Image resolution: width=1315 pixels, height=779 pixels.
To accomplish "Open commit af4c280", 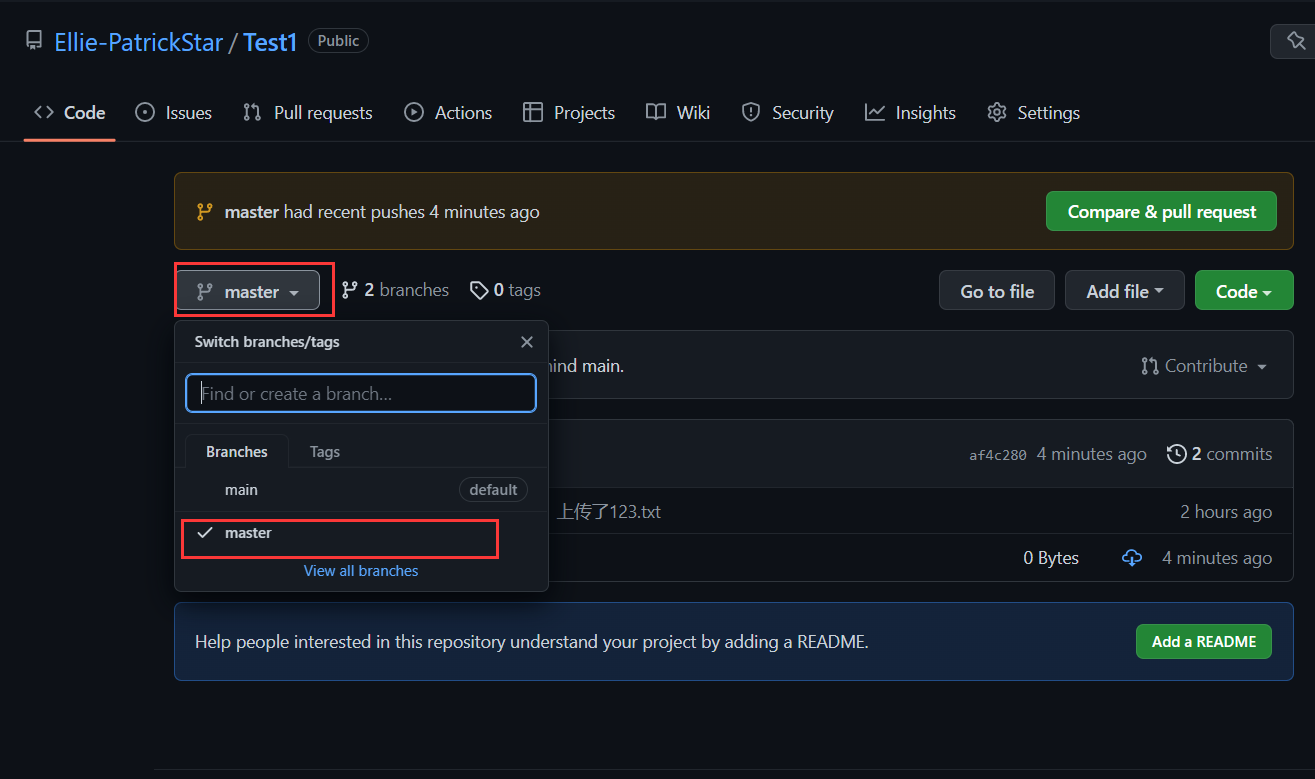I will tap(997, 455).
